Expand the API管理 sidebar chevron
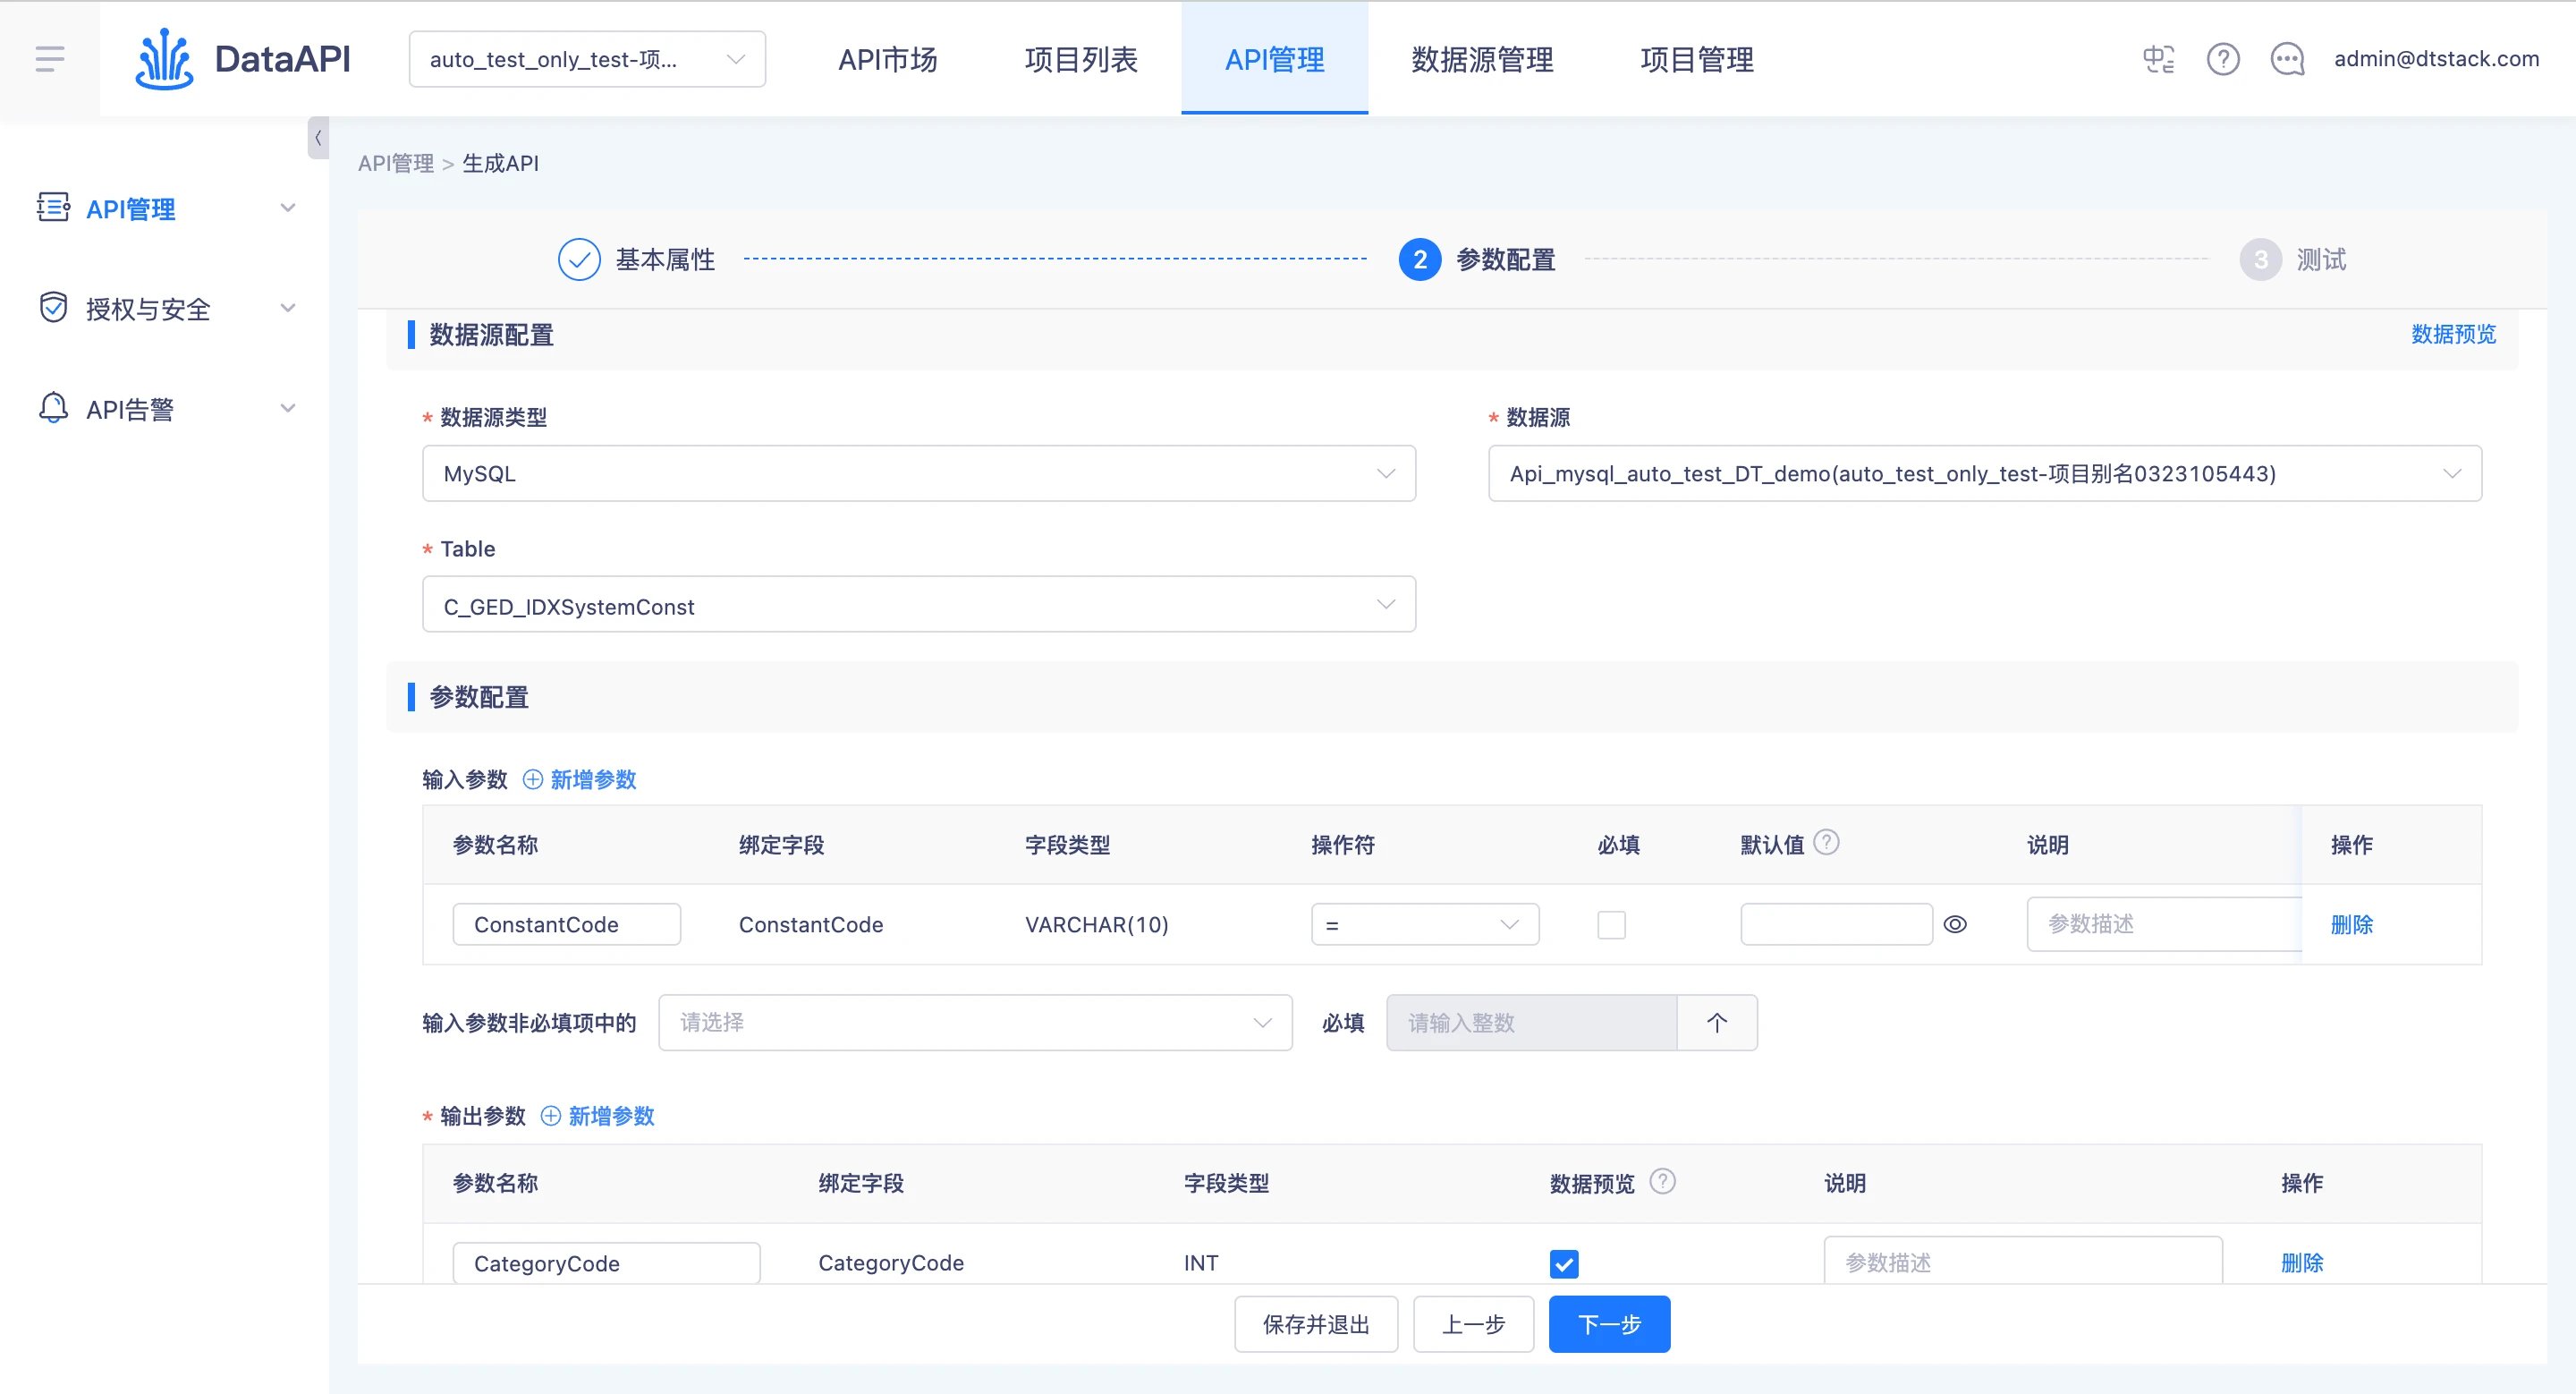The width and height of the screenshot is (2576, 1394). 288,208
